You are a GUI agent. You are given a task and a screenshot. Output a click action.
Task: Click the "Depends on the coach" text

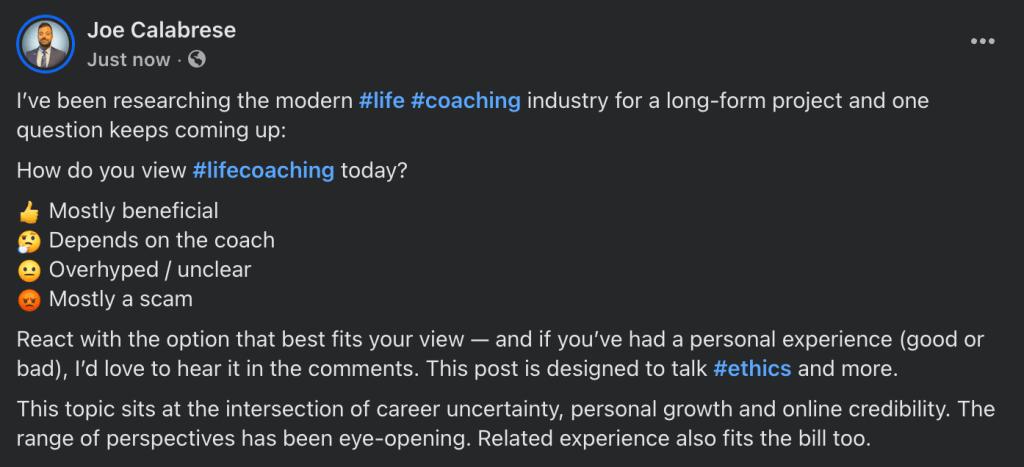click(161, 241)
